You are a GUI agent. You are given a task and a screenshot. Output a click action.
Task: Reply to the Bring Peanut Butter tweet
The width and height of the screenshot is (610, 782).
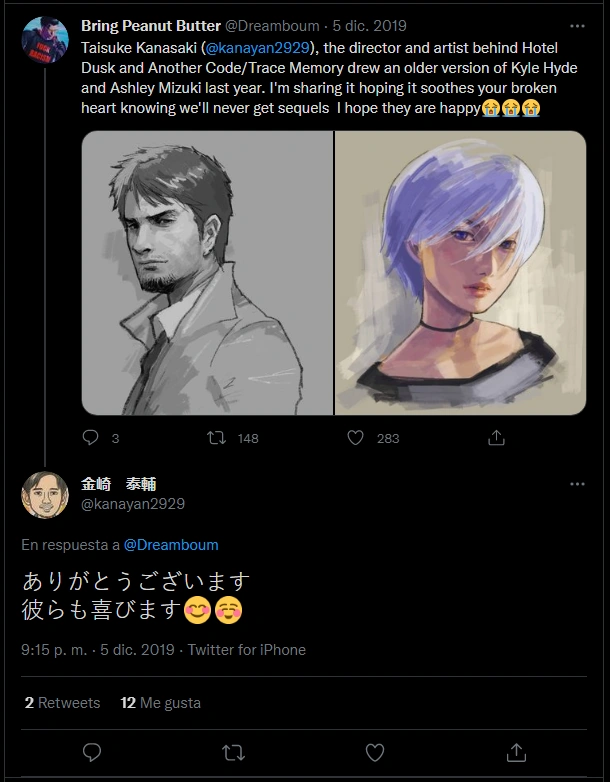point(91,438)
